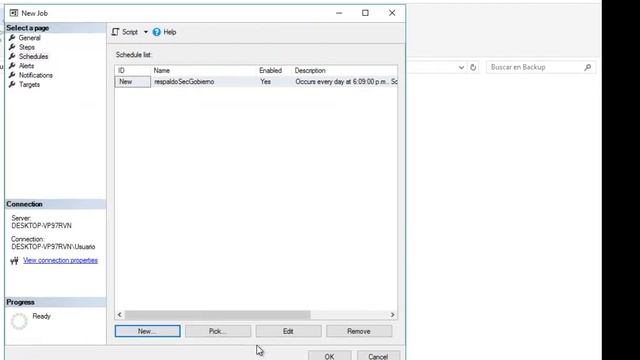Expand the Script dropdown arrow
This screenshot has height=360, width=640.
pyautogui.click(x=146, y=32)
